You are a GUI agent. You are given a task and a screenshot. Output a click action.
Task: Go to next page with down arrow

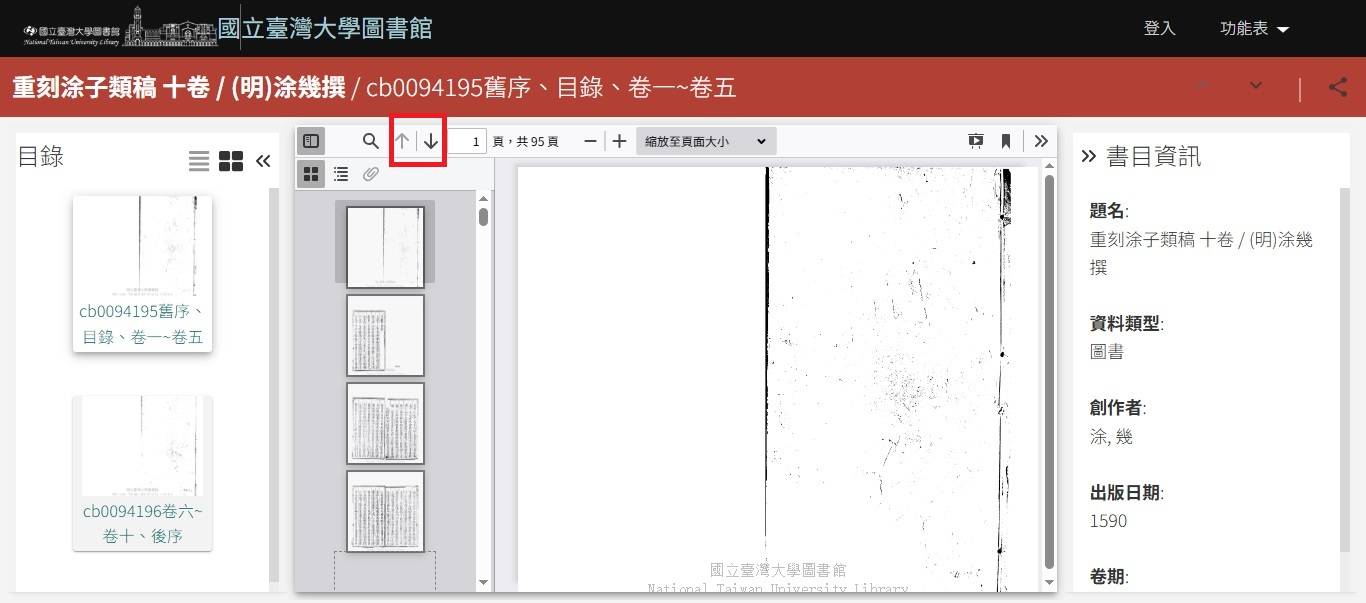tap(431, 141)
